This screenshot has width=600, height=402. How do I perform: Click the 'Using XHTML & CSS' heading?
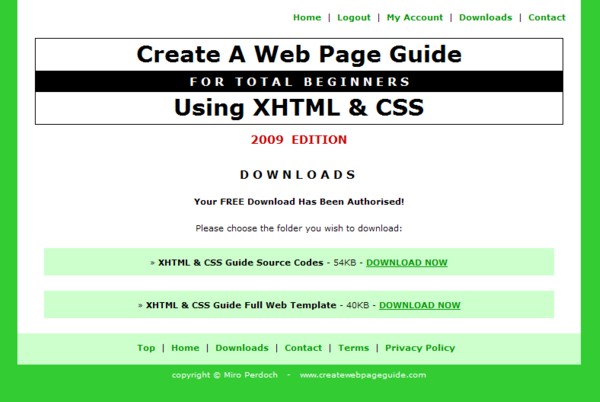point(299,107)
